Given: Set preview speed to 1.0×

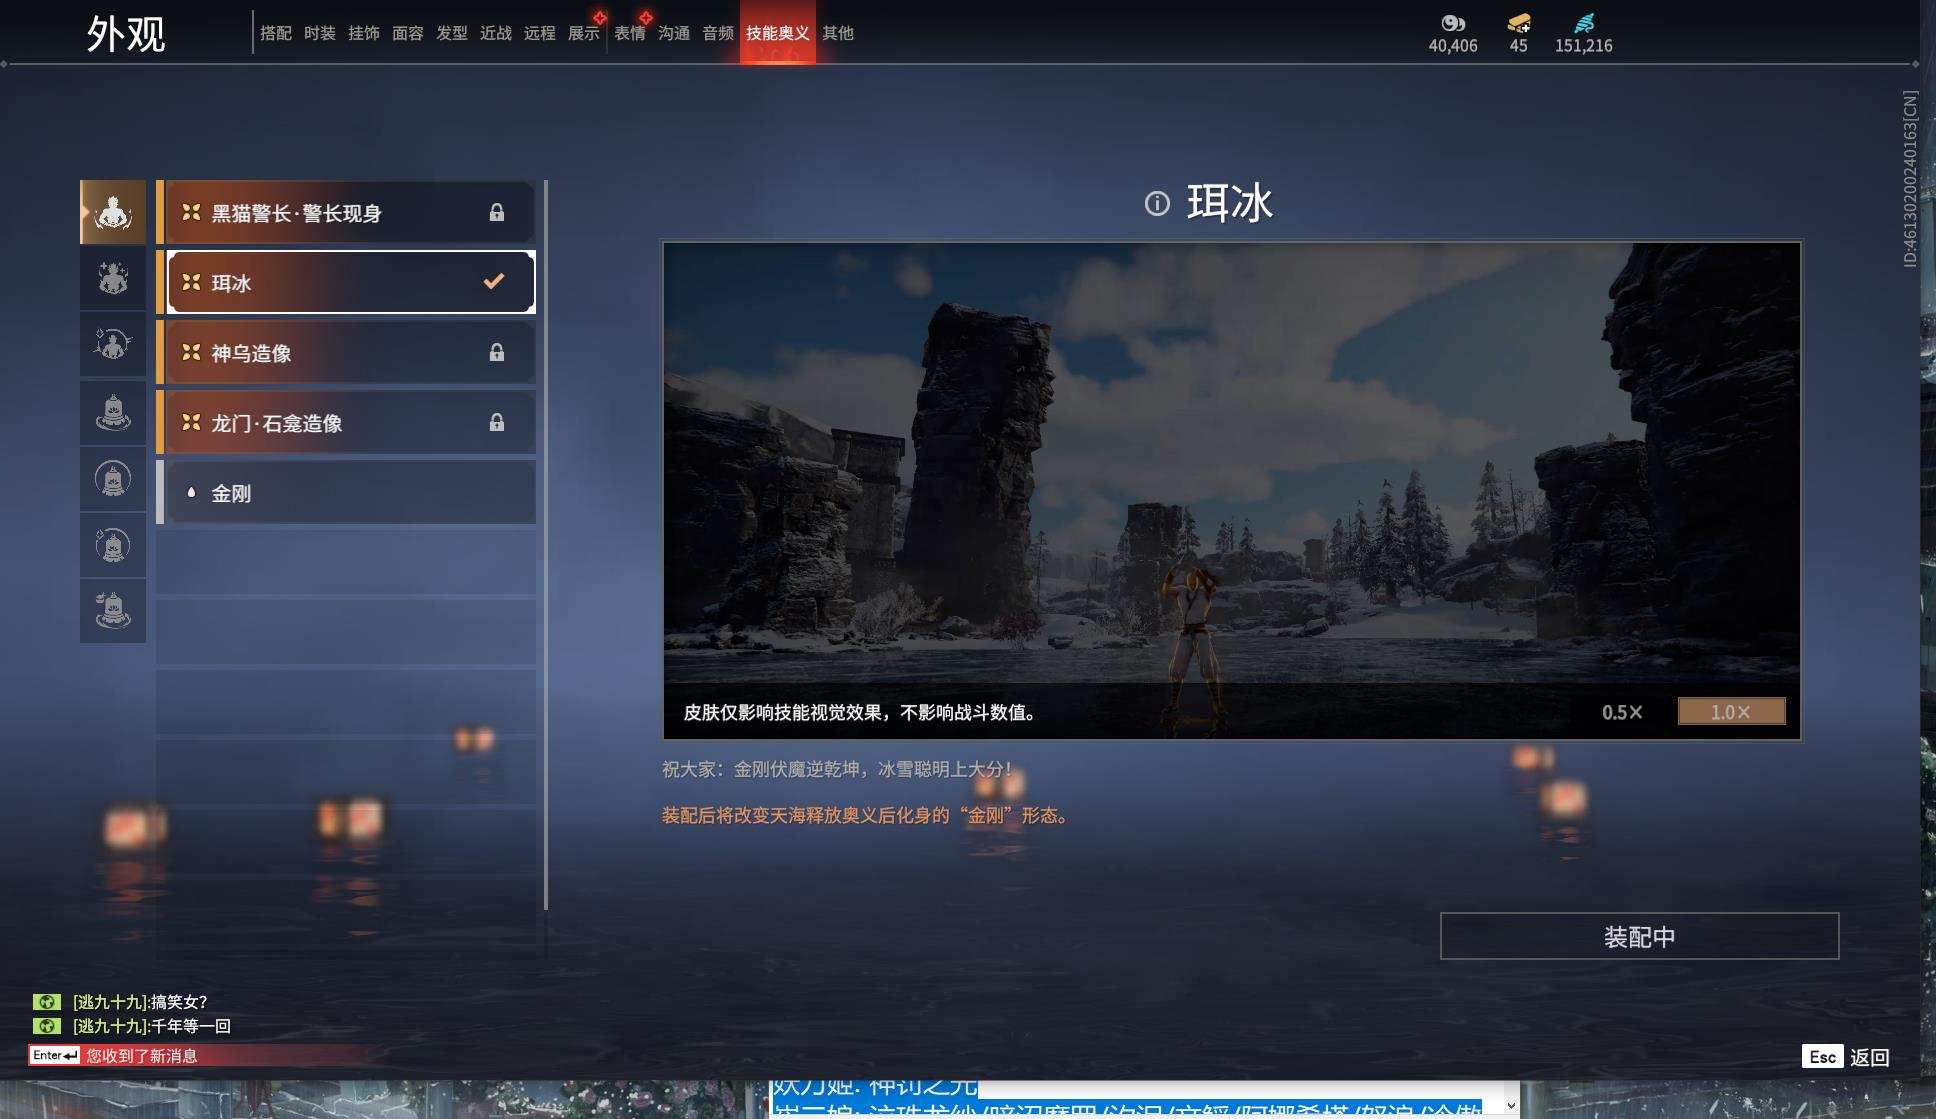Looking at the screenshot, I should click(x=1731, y=712).
